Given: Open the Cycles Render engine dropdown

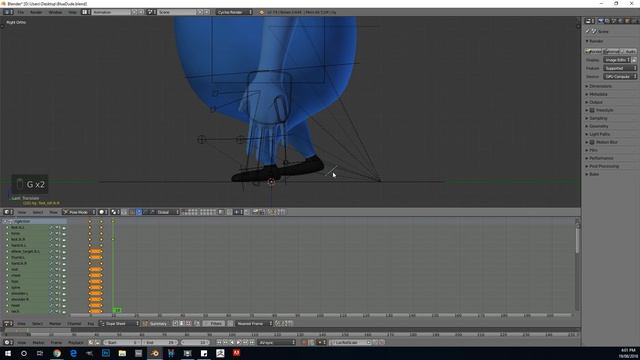Looking at the screenshot, I should (x=234, y=12).
